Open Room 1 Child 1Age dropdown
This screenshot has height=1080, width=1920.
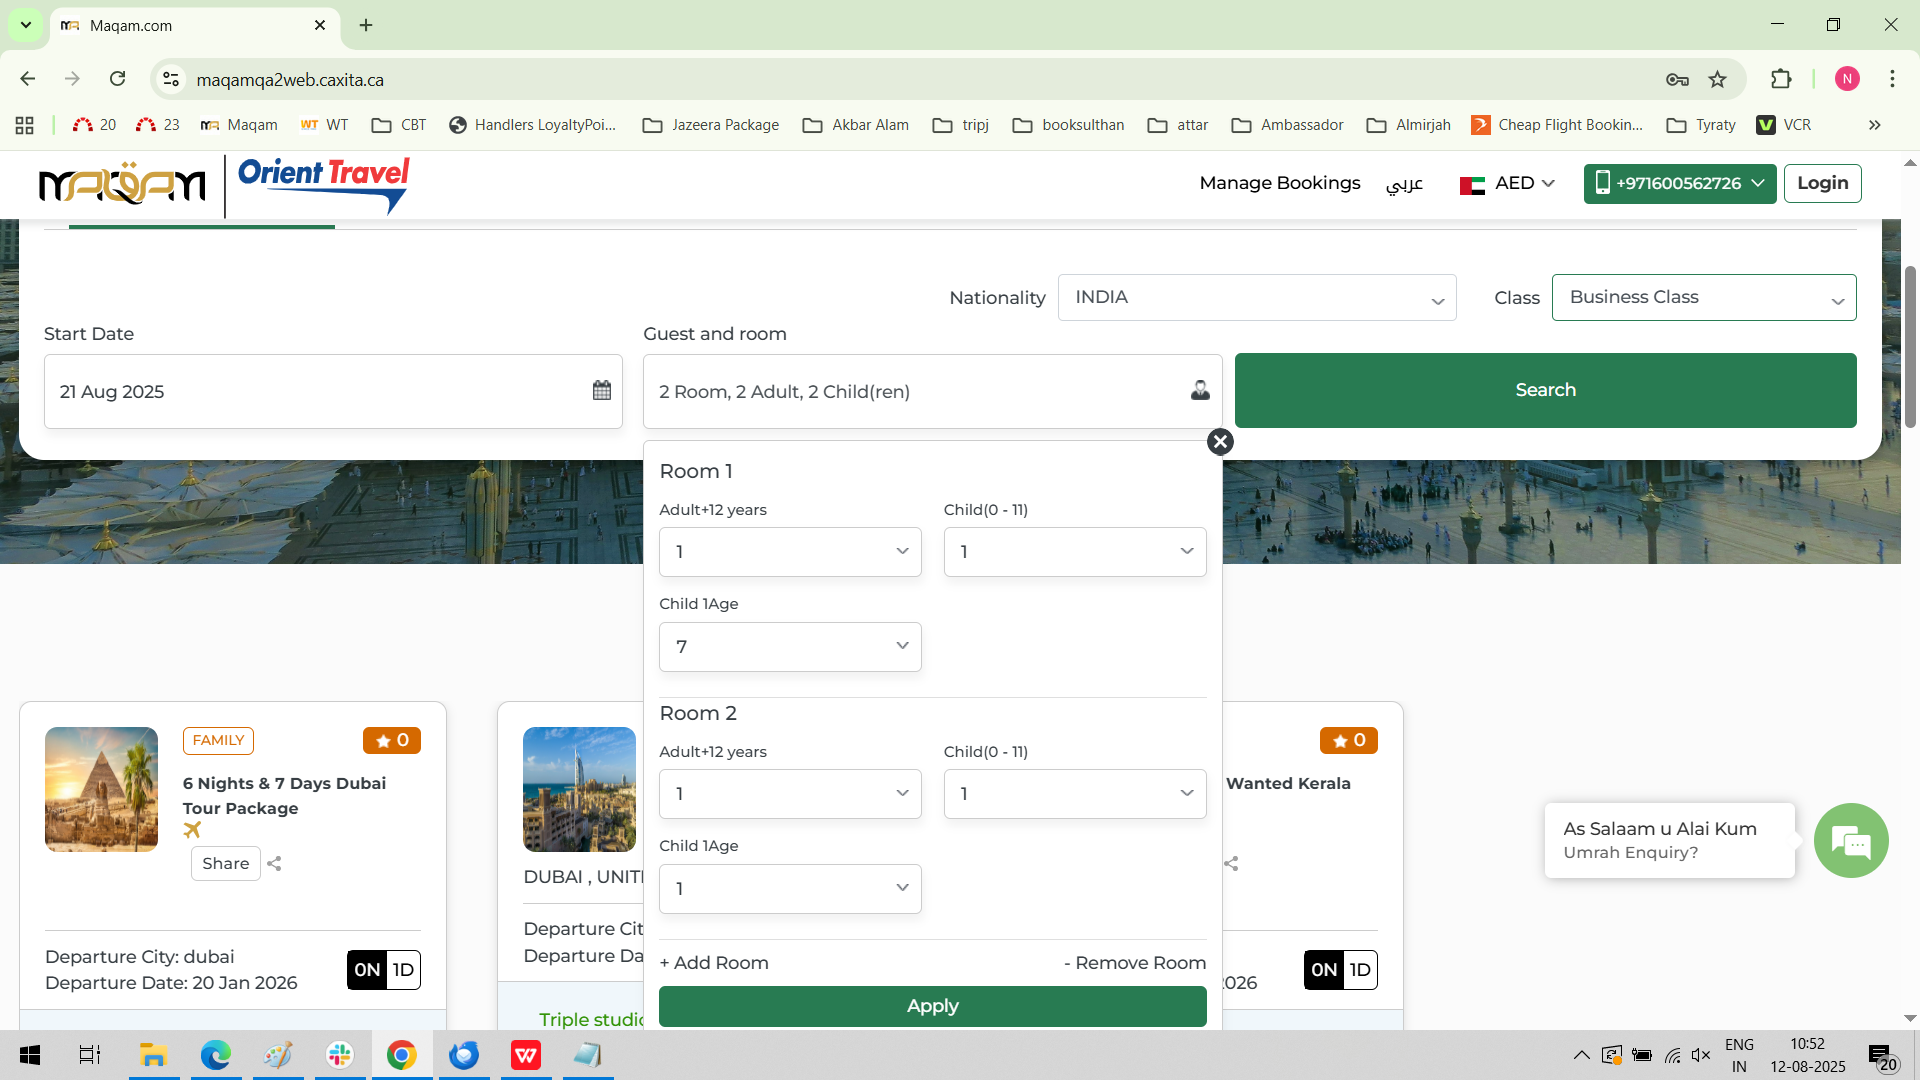click(x=790, y=647)
